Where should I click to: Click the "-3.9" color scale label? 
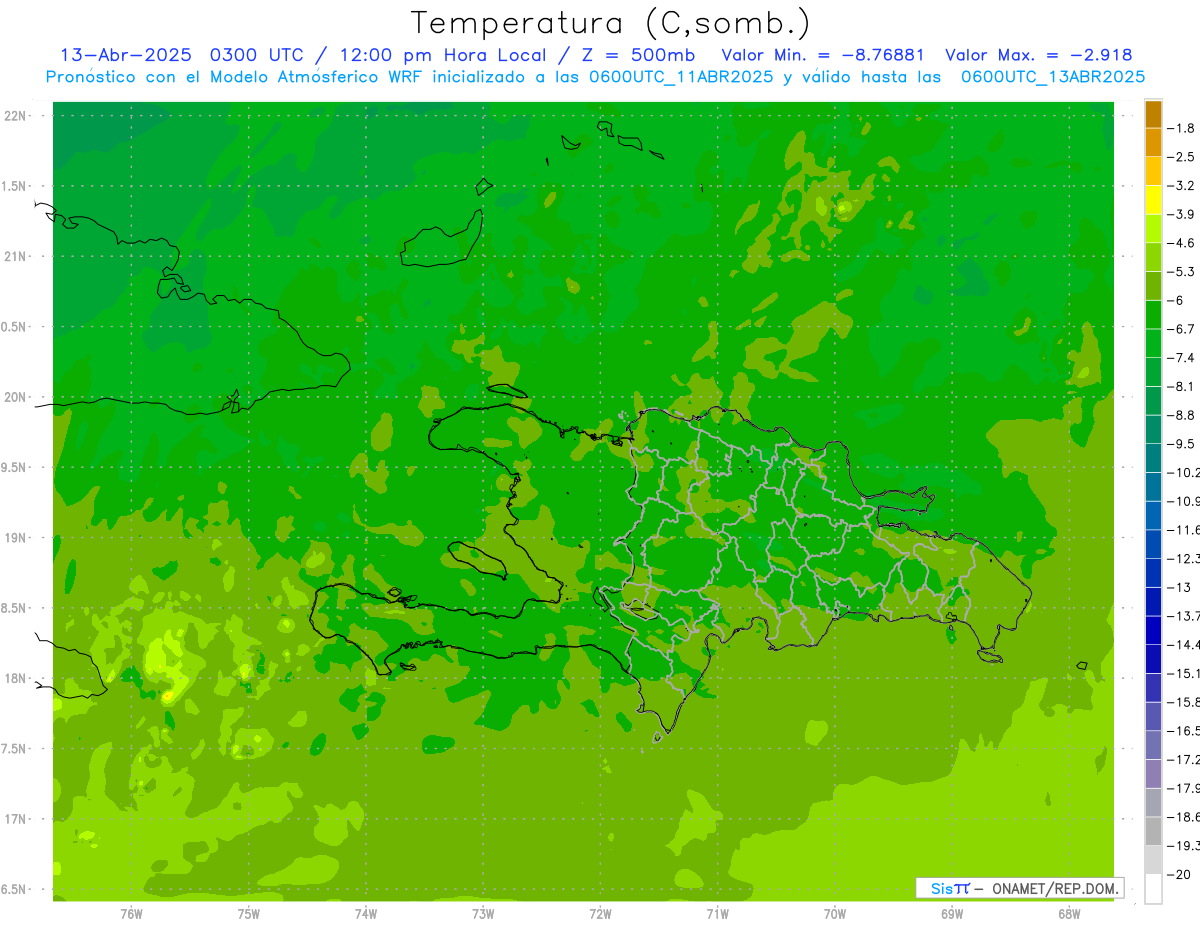click(x=1183, y=214)
